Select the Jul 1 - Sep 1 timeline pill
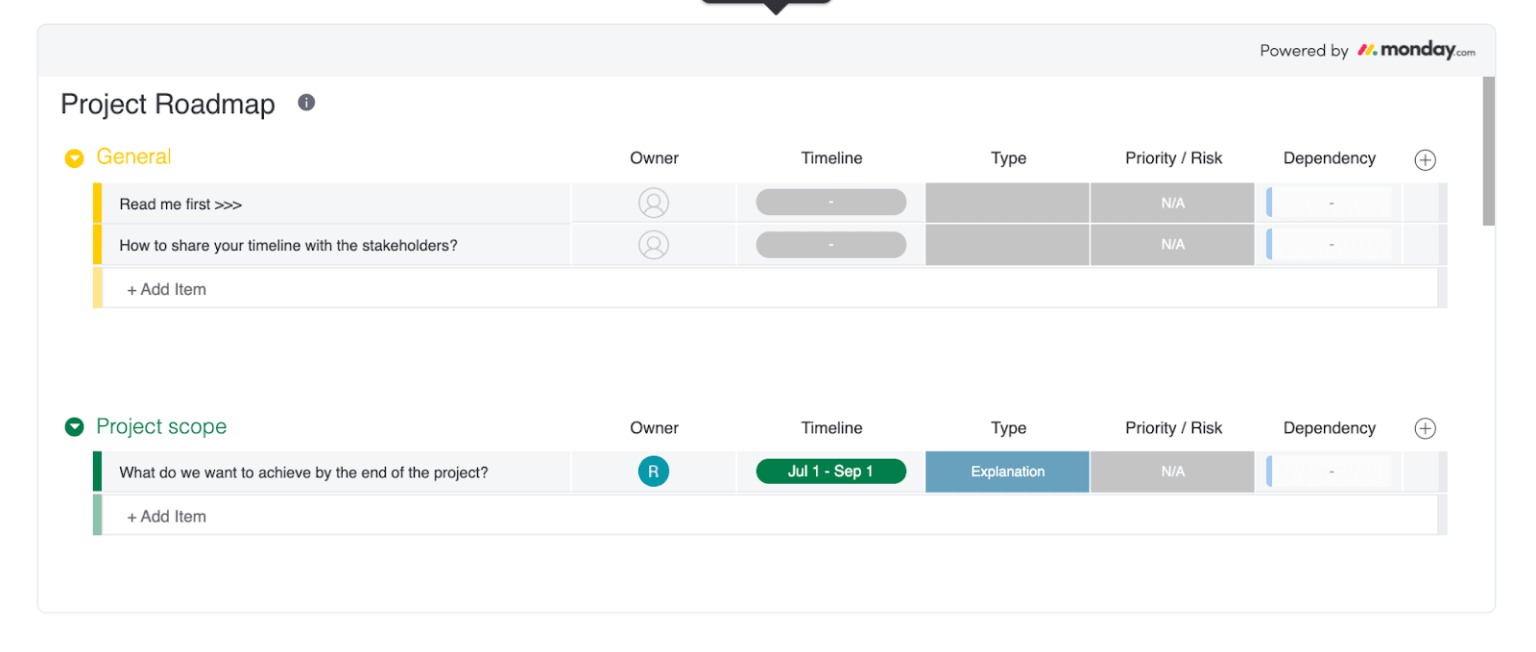 tap(830, 472)
